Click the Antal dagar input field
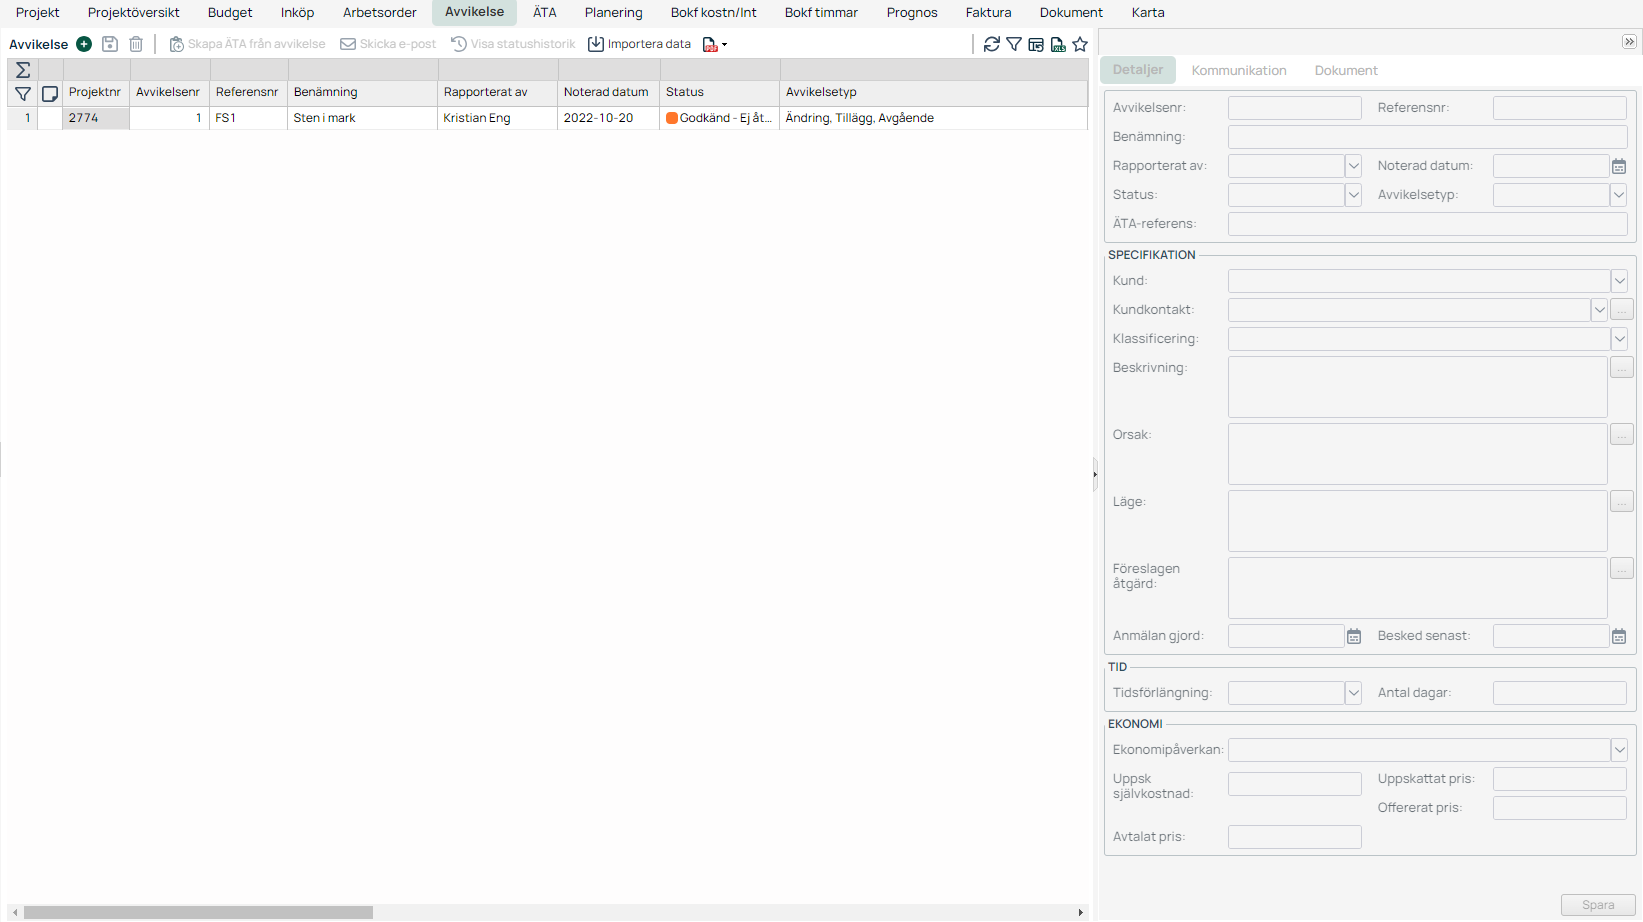Image resolution: width=1643 pixels, height=922 pixels. click(1559, 693)
